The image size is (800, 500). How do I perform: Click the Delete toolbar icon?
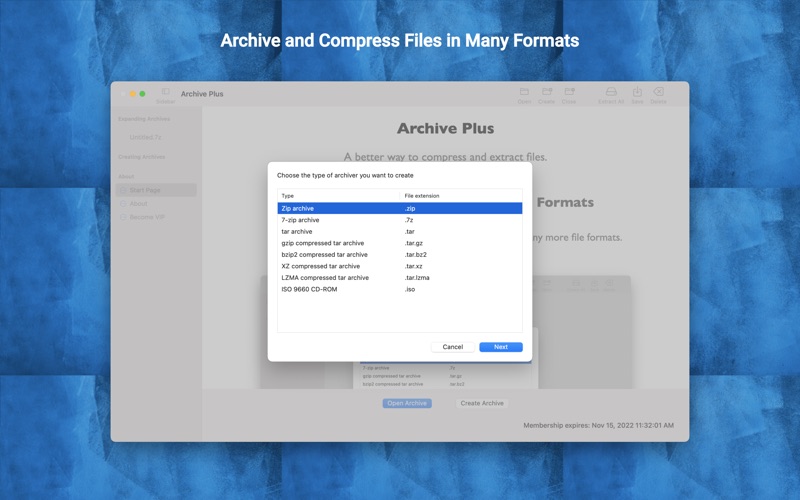coord(658,91)
